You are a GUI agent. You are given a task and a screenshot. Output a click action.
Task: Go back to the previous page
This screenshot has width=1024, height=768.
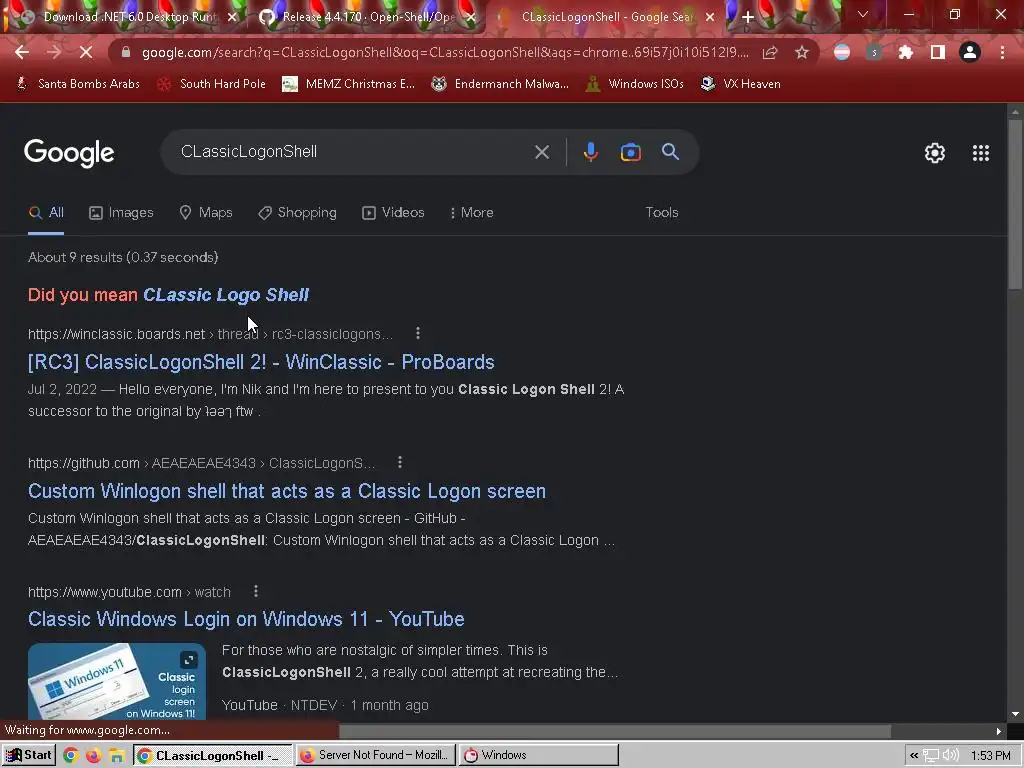point(22,52)
